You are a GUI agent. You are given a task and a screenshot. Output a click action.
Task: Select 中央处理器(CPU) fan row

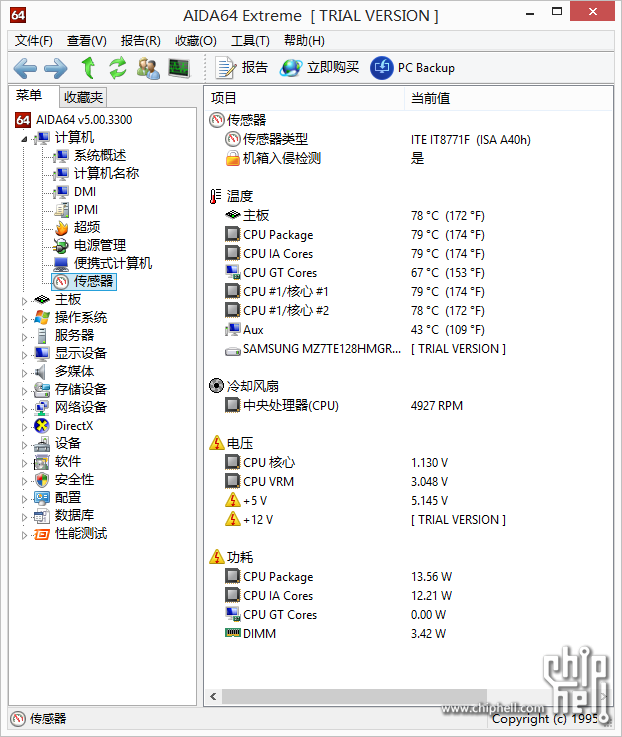[409, 406]
